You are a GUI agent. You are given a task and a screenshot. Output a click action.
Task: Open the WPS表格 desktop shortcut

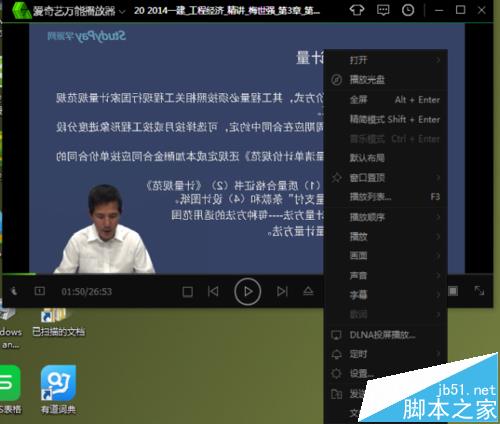click(10, 389)
